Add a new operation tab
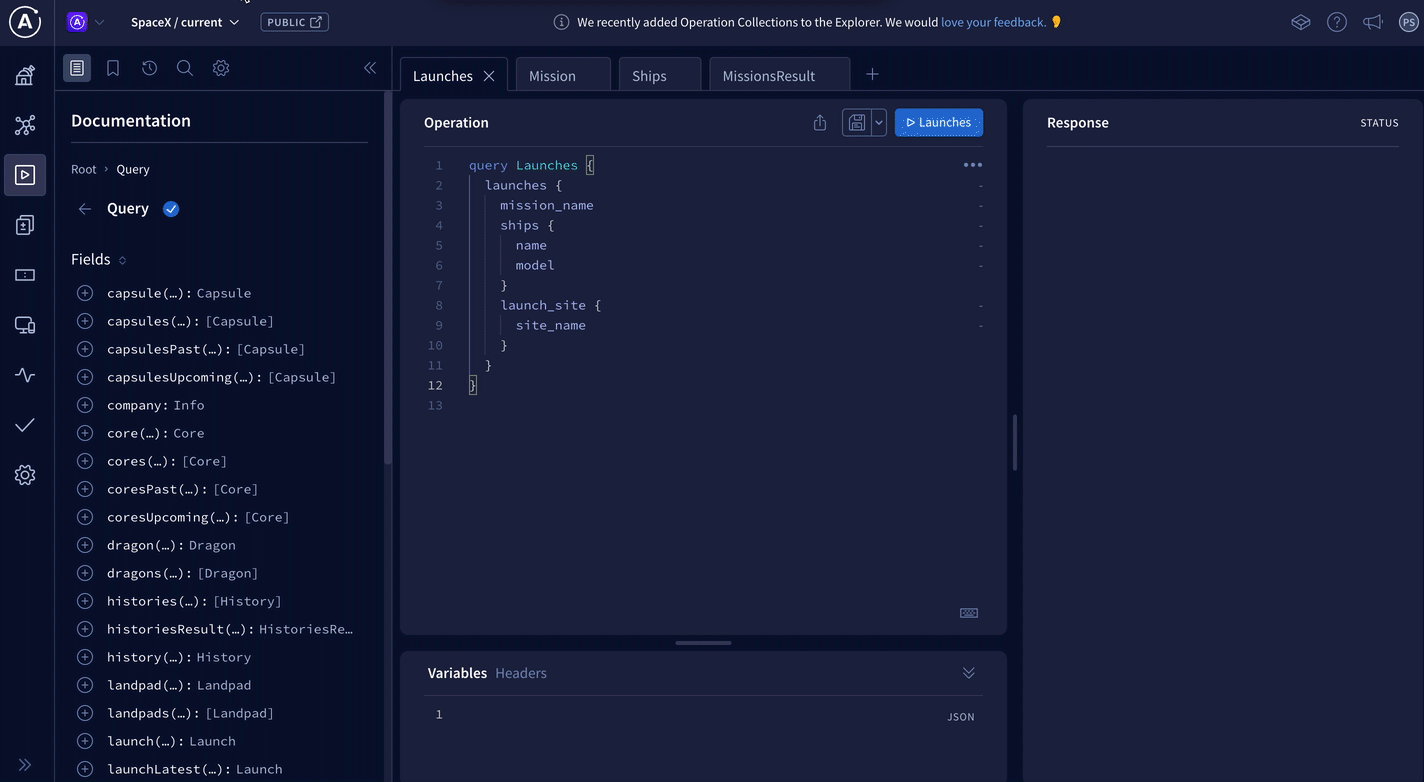 pyautogui.click(x=872, y=74)
